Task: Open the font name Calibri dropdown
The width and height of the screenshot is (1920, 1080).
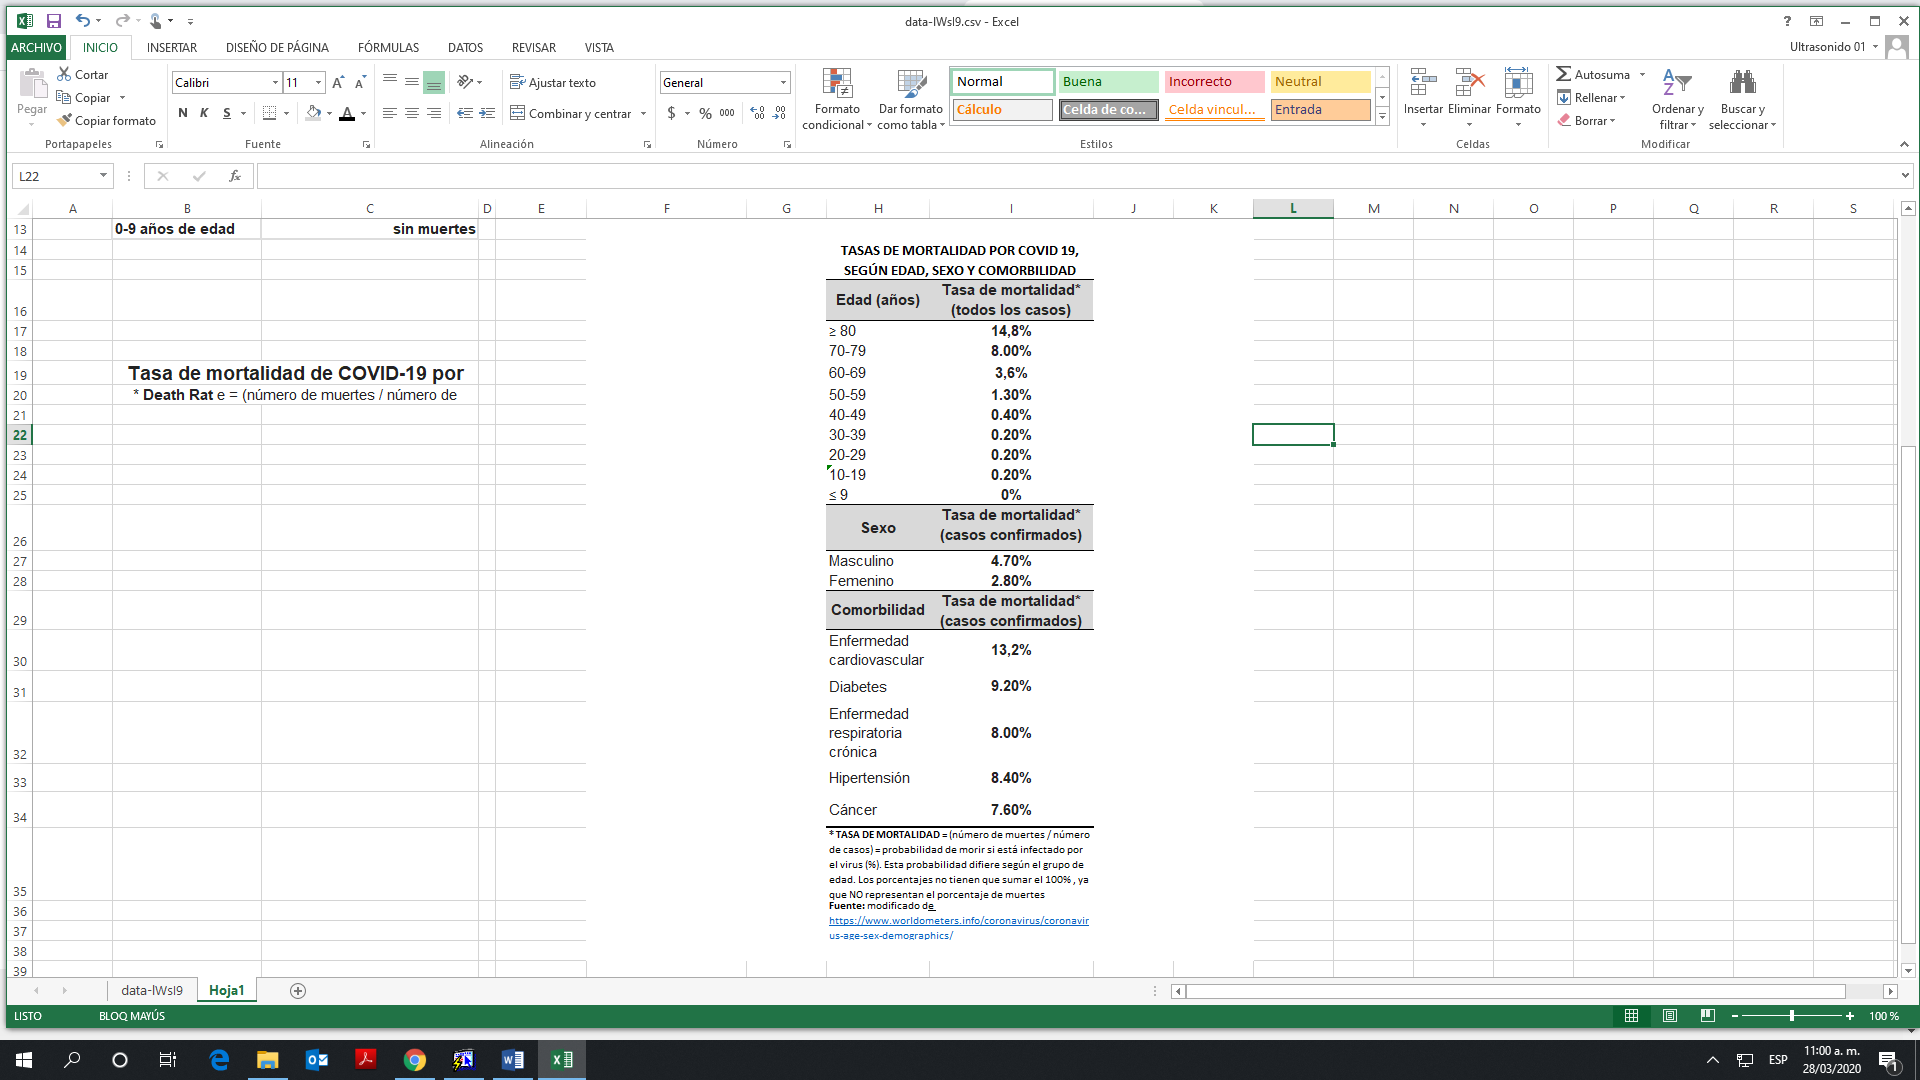Action: pyautogui.click(x=275, y=83)
